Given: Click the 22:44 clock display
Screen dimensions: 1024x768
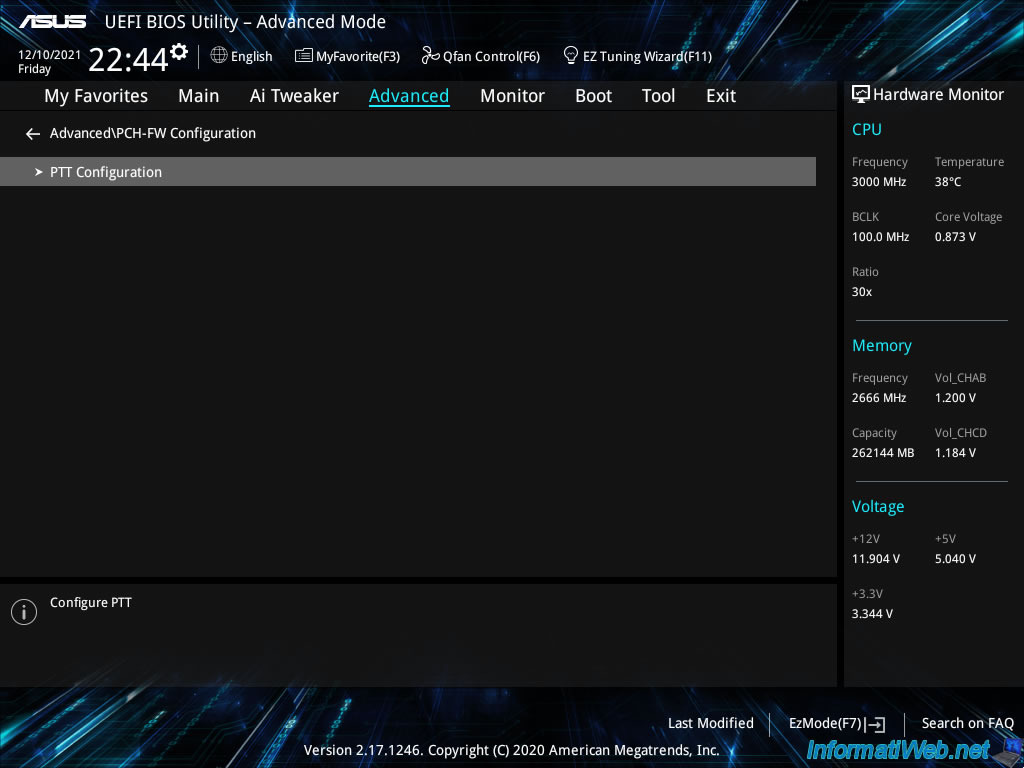Looking at the screenshot, I should pyautogui.click(x=128, y=59).
